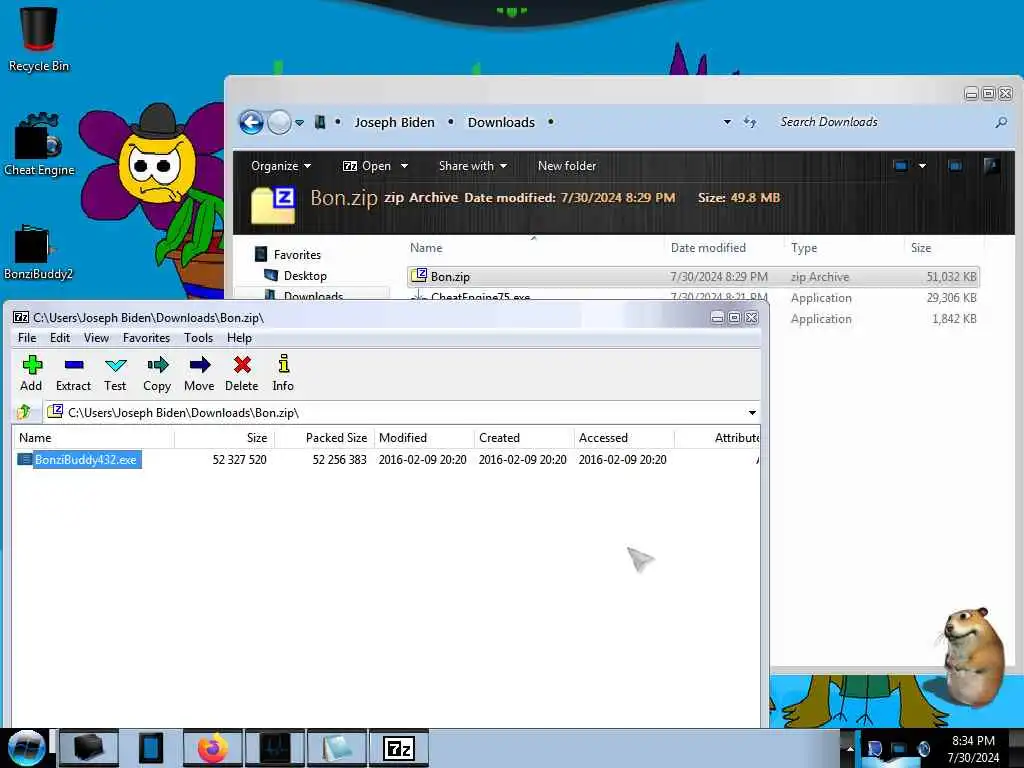Open the Favorites menu in 7-Zip
The width and height of the screenshot is (1024, 768).
tap(146, 338)
